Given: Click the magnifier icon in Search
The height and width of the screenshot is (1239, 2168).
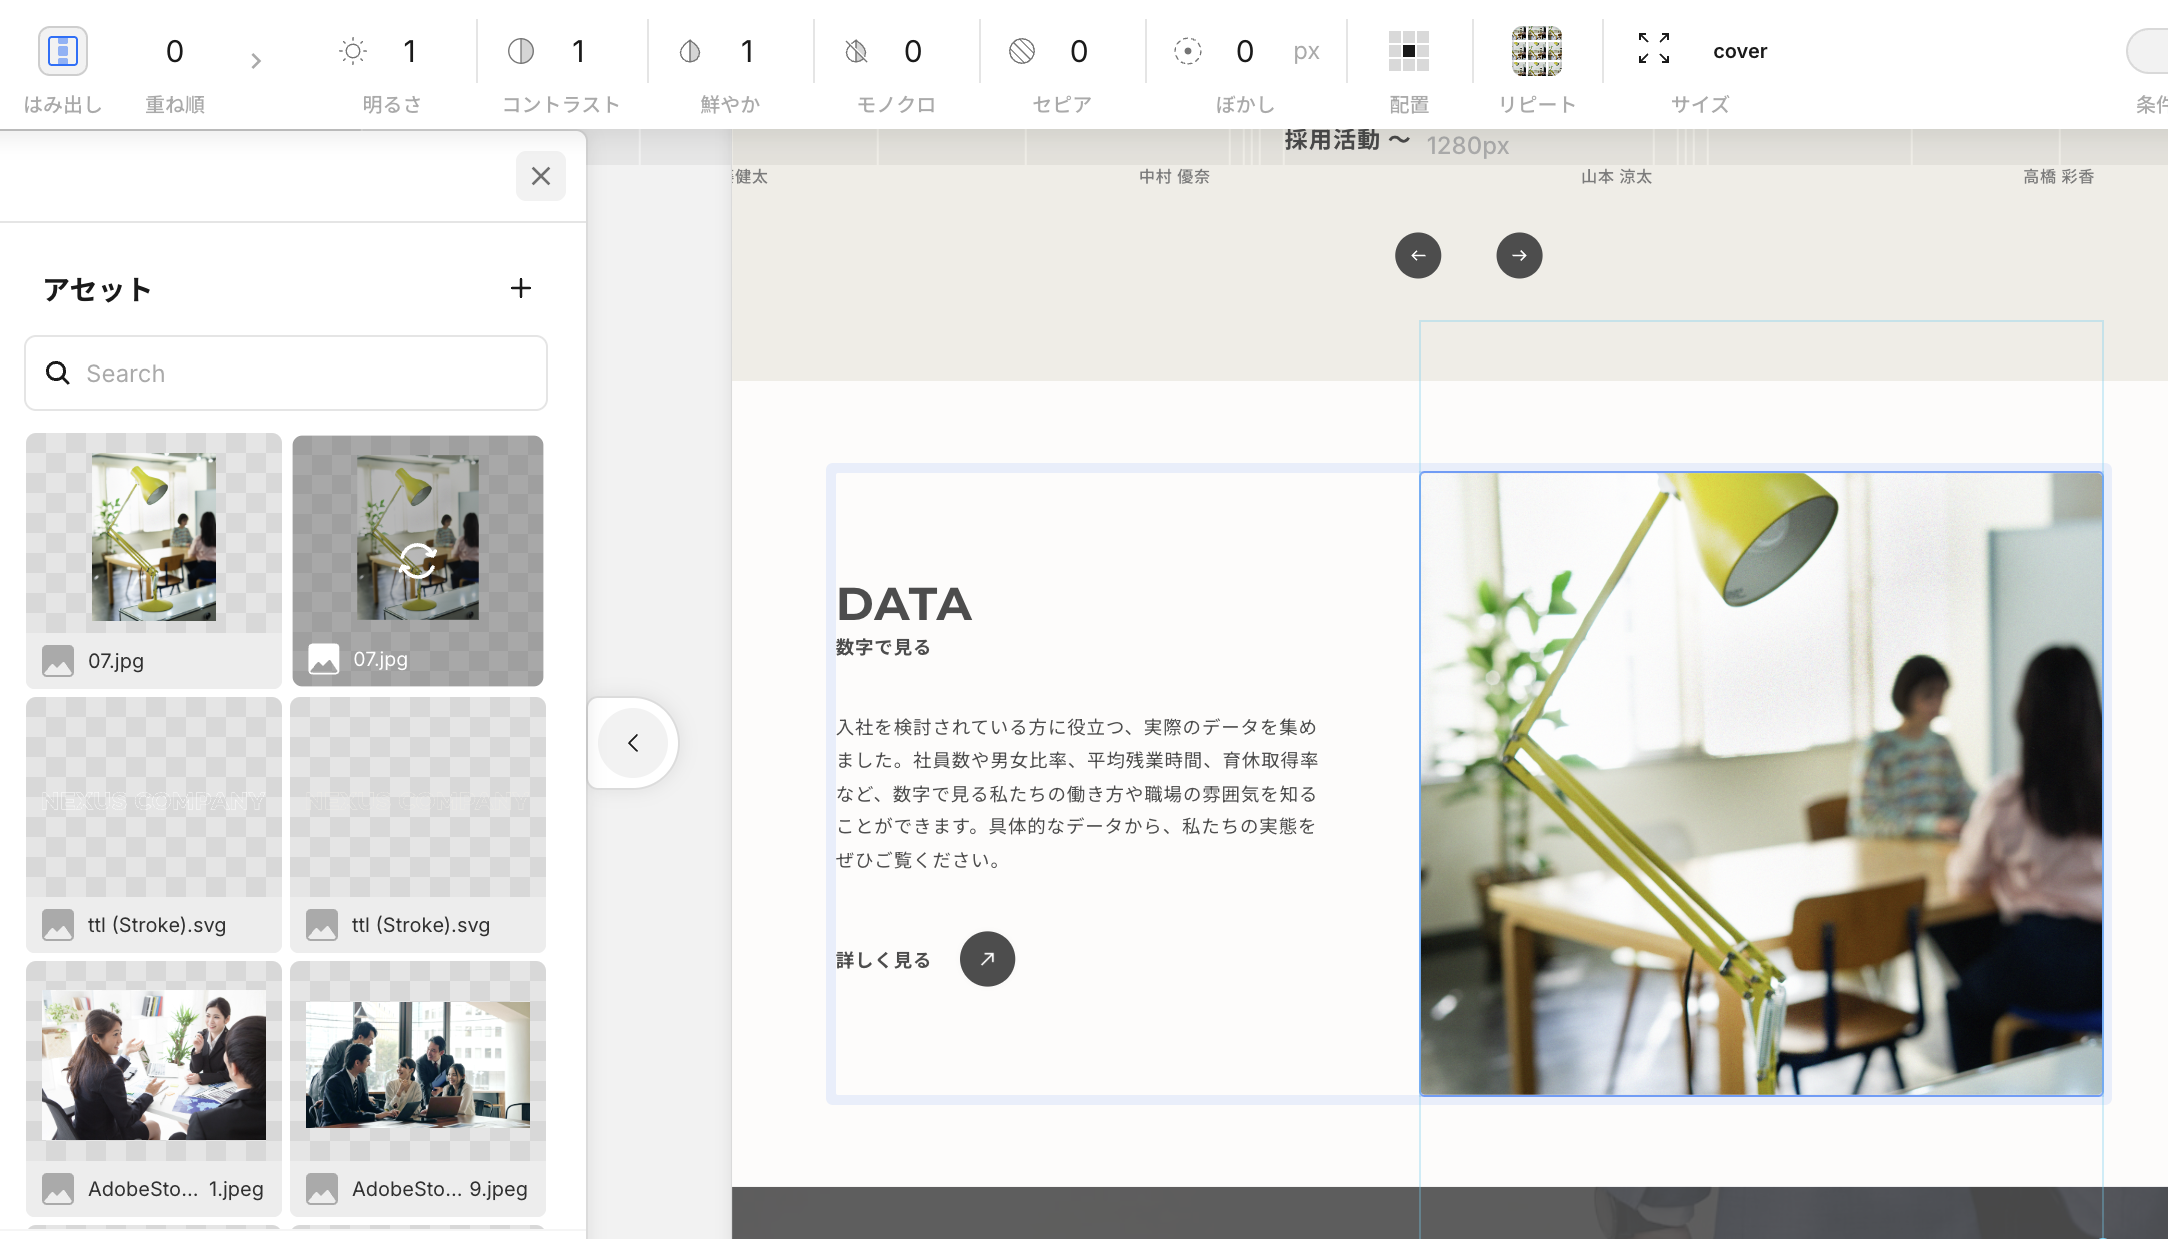Looking at the screenshot, I should [x=58, y=373].
